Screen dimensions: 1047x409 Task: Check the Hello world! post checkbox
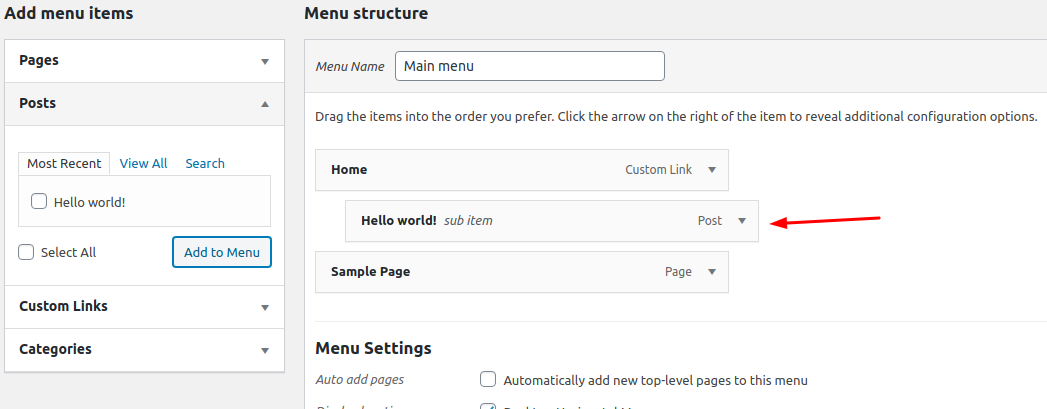point(39,201)
